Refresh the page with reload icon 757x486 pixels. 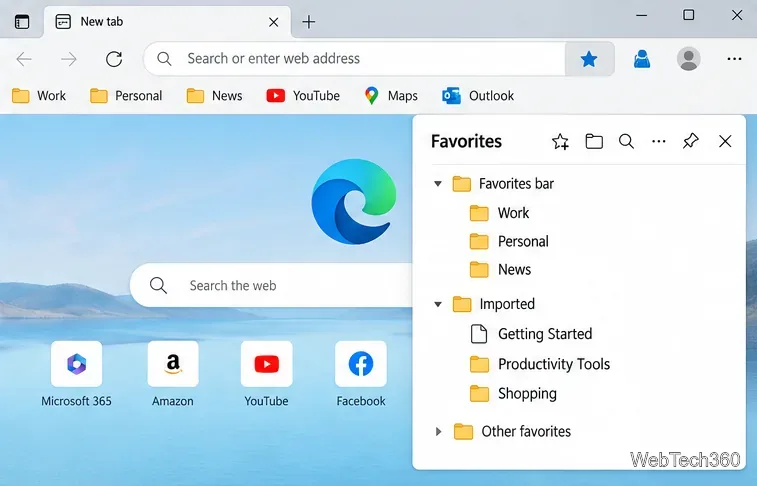click(114, 59)
